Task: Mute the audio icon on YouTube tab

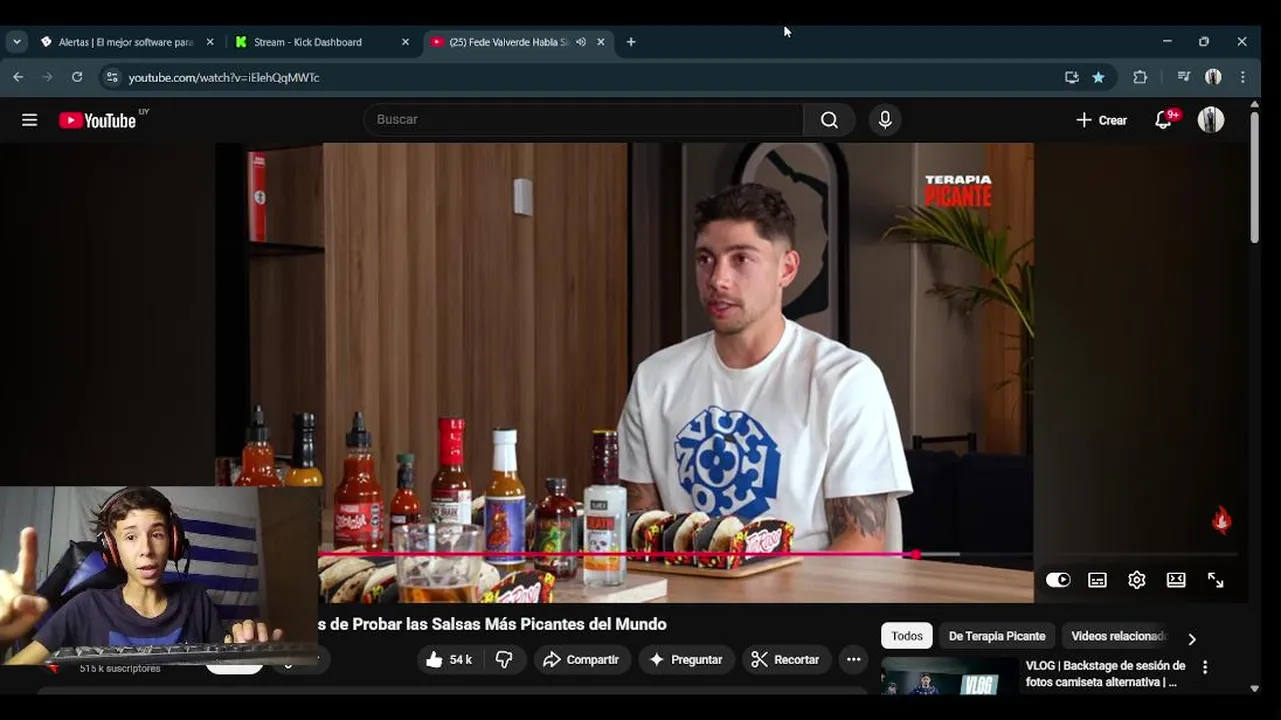Action: (x=581, y=42)
